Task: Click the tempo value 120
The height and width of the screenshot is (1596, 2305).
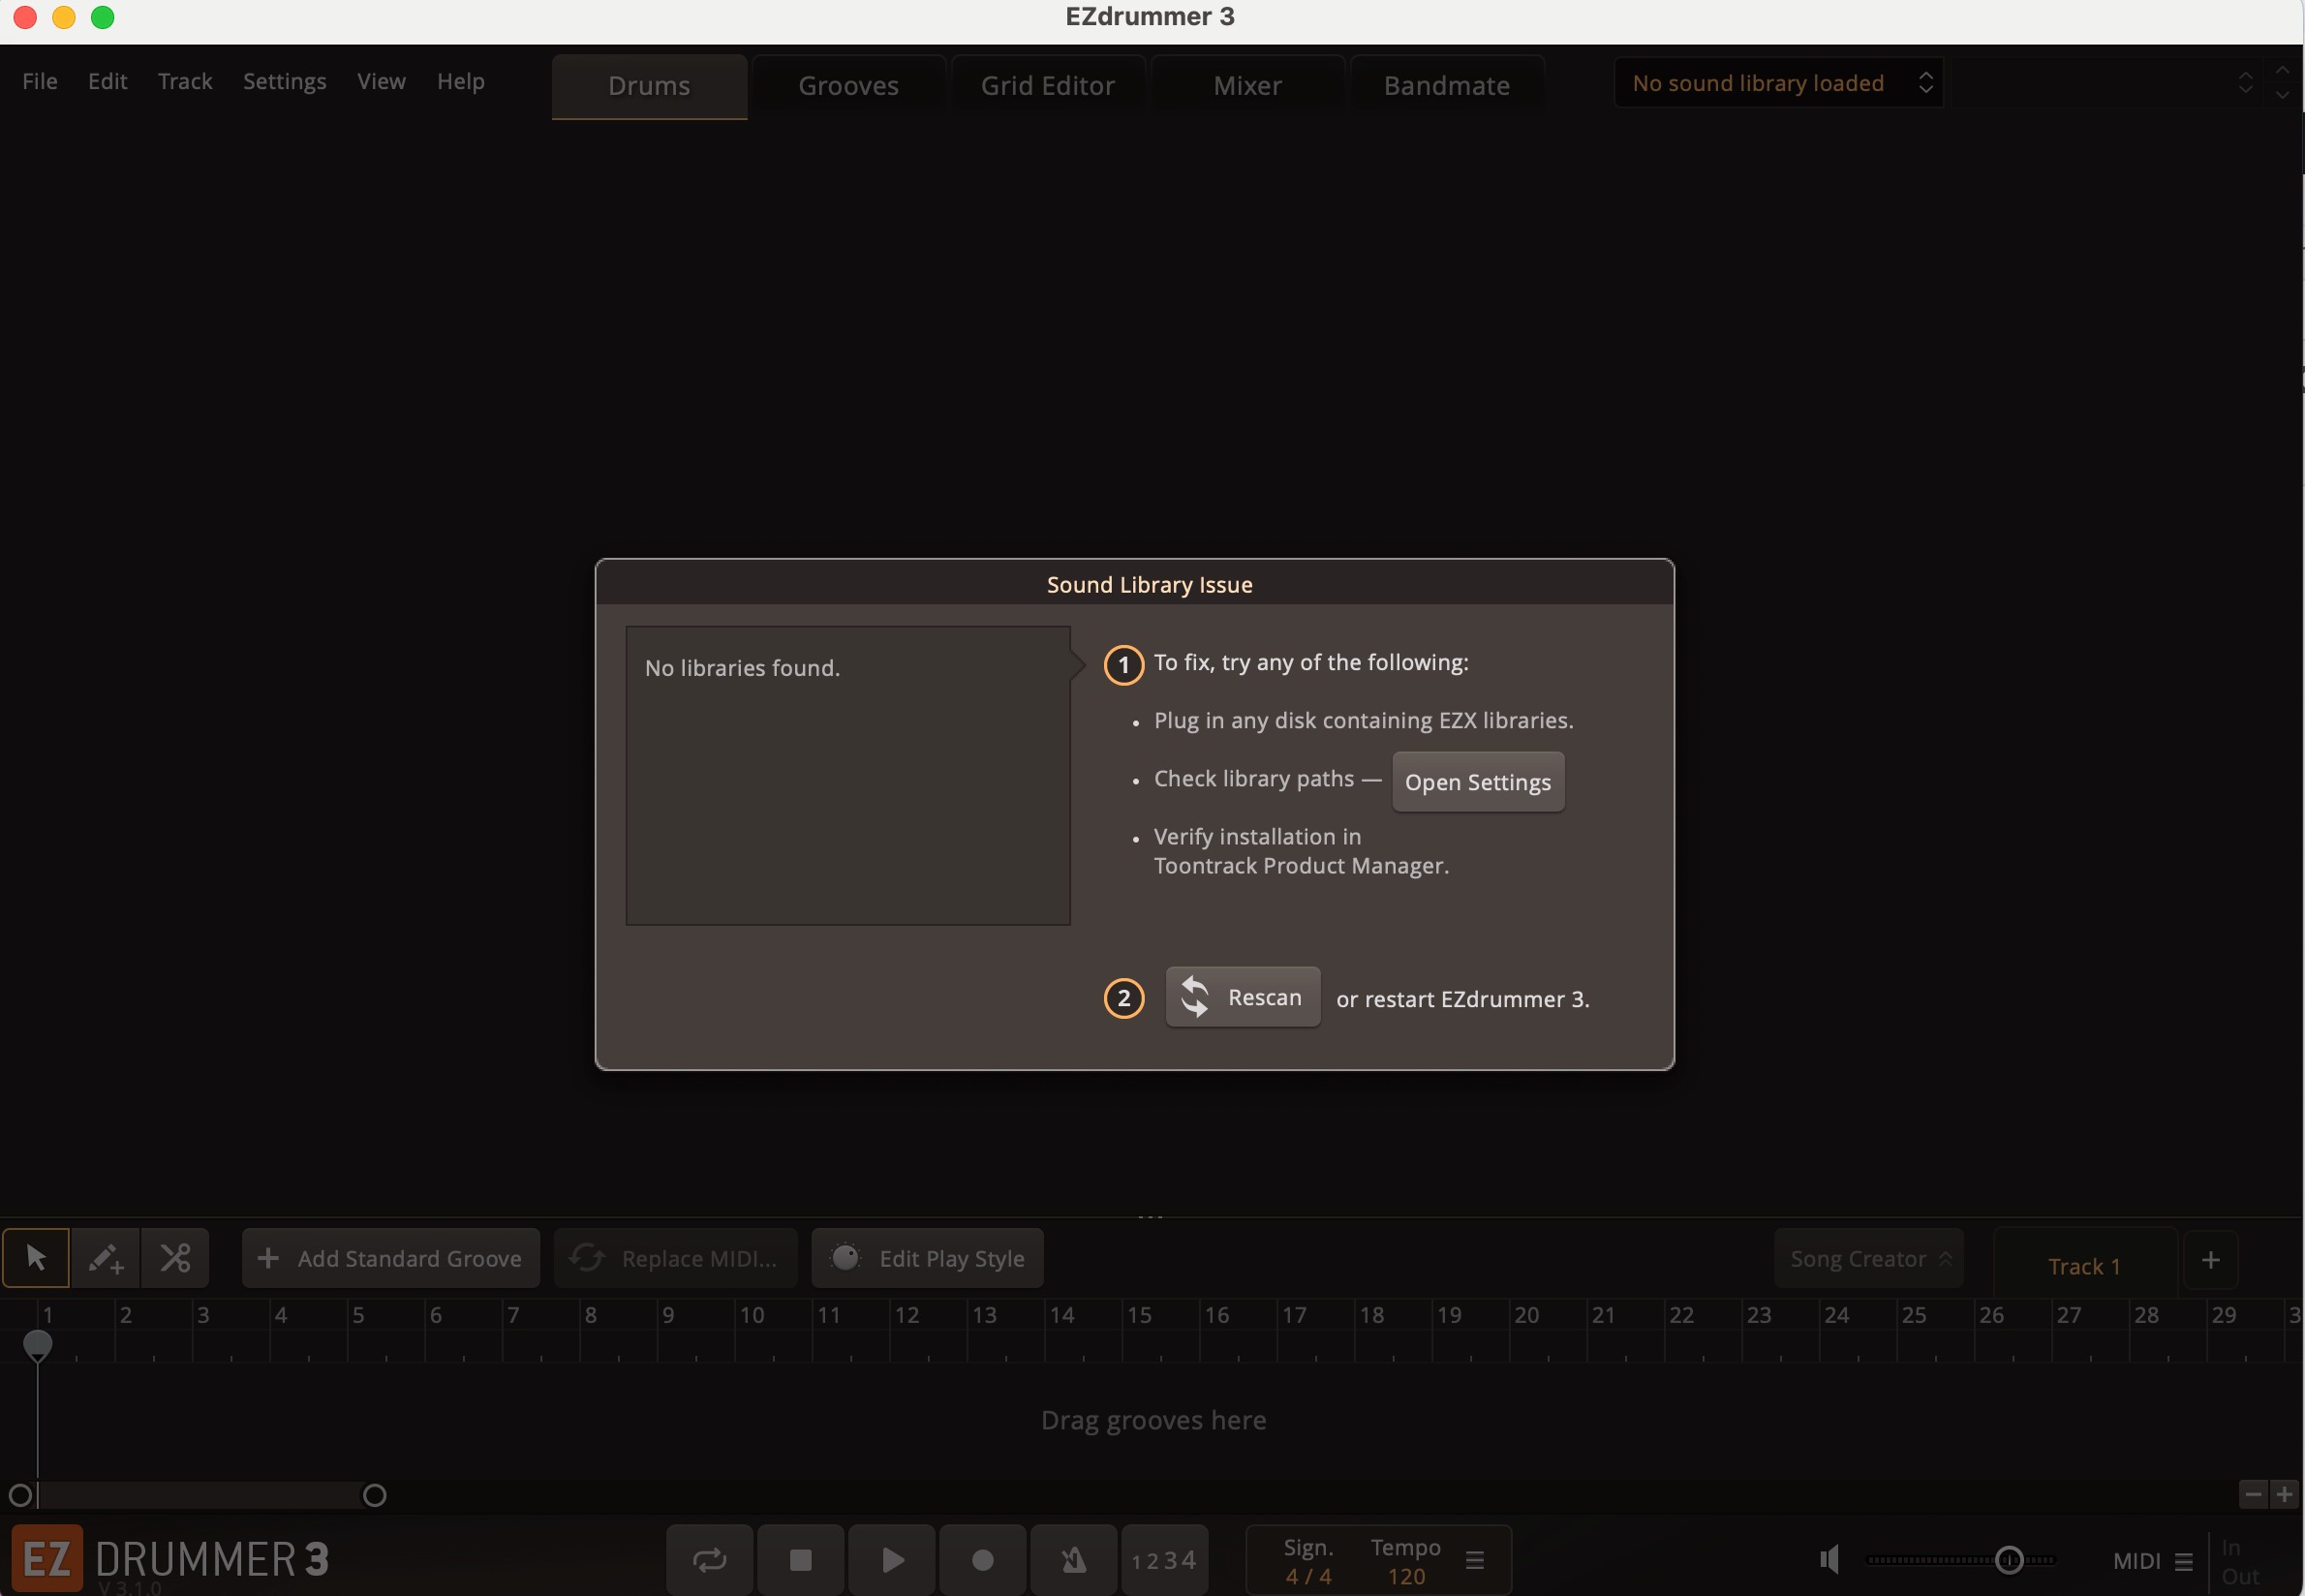Action: (x=1406, y=1576)
